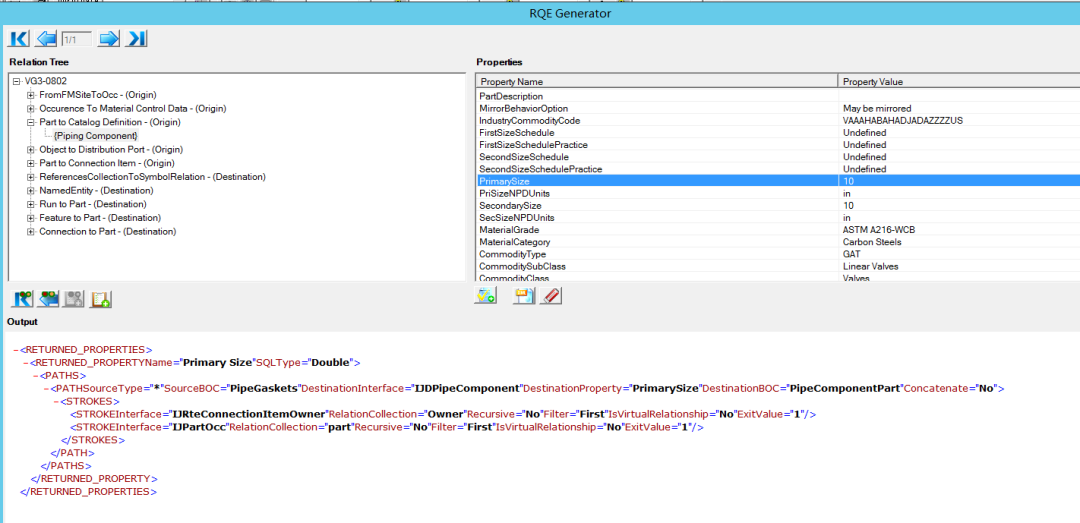Image resolution: width=1080 pixels, height=523 pixels.
Task: Click the Carbon Steels value cell
Action: 959,242
